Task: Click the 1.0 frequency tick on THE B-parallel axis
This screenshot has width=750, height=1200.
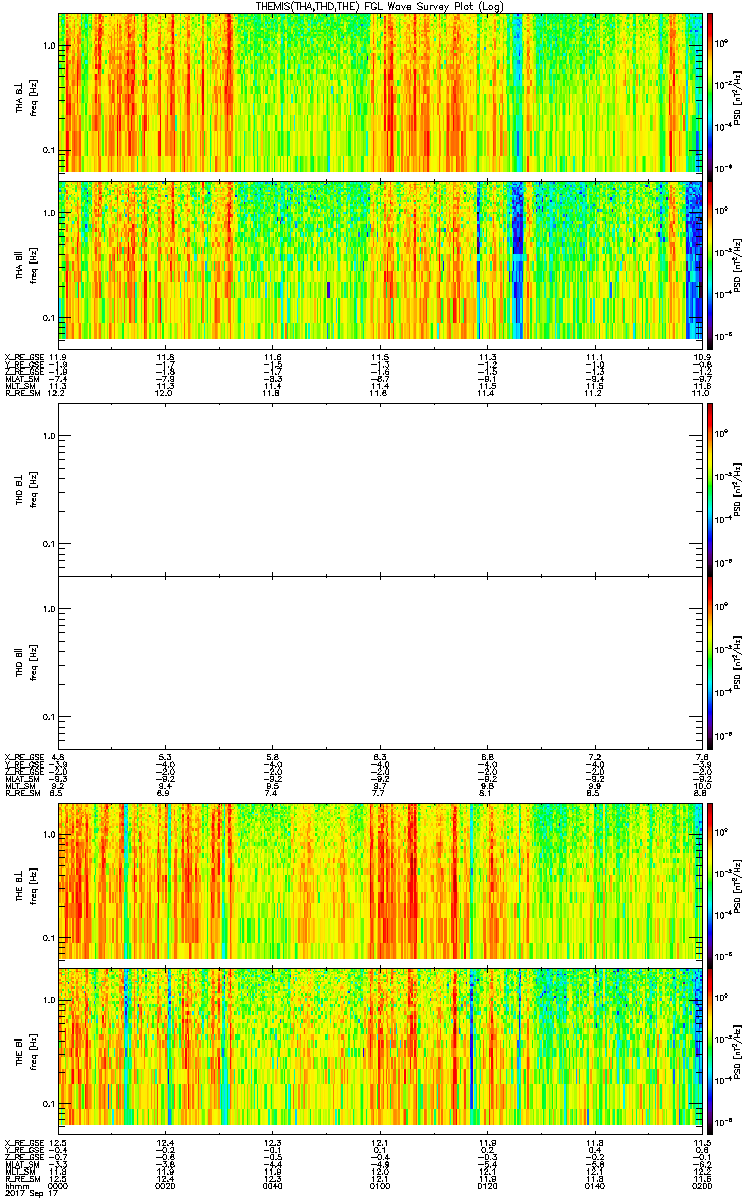Action: [49, 1000]
